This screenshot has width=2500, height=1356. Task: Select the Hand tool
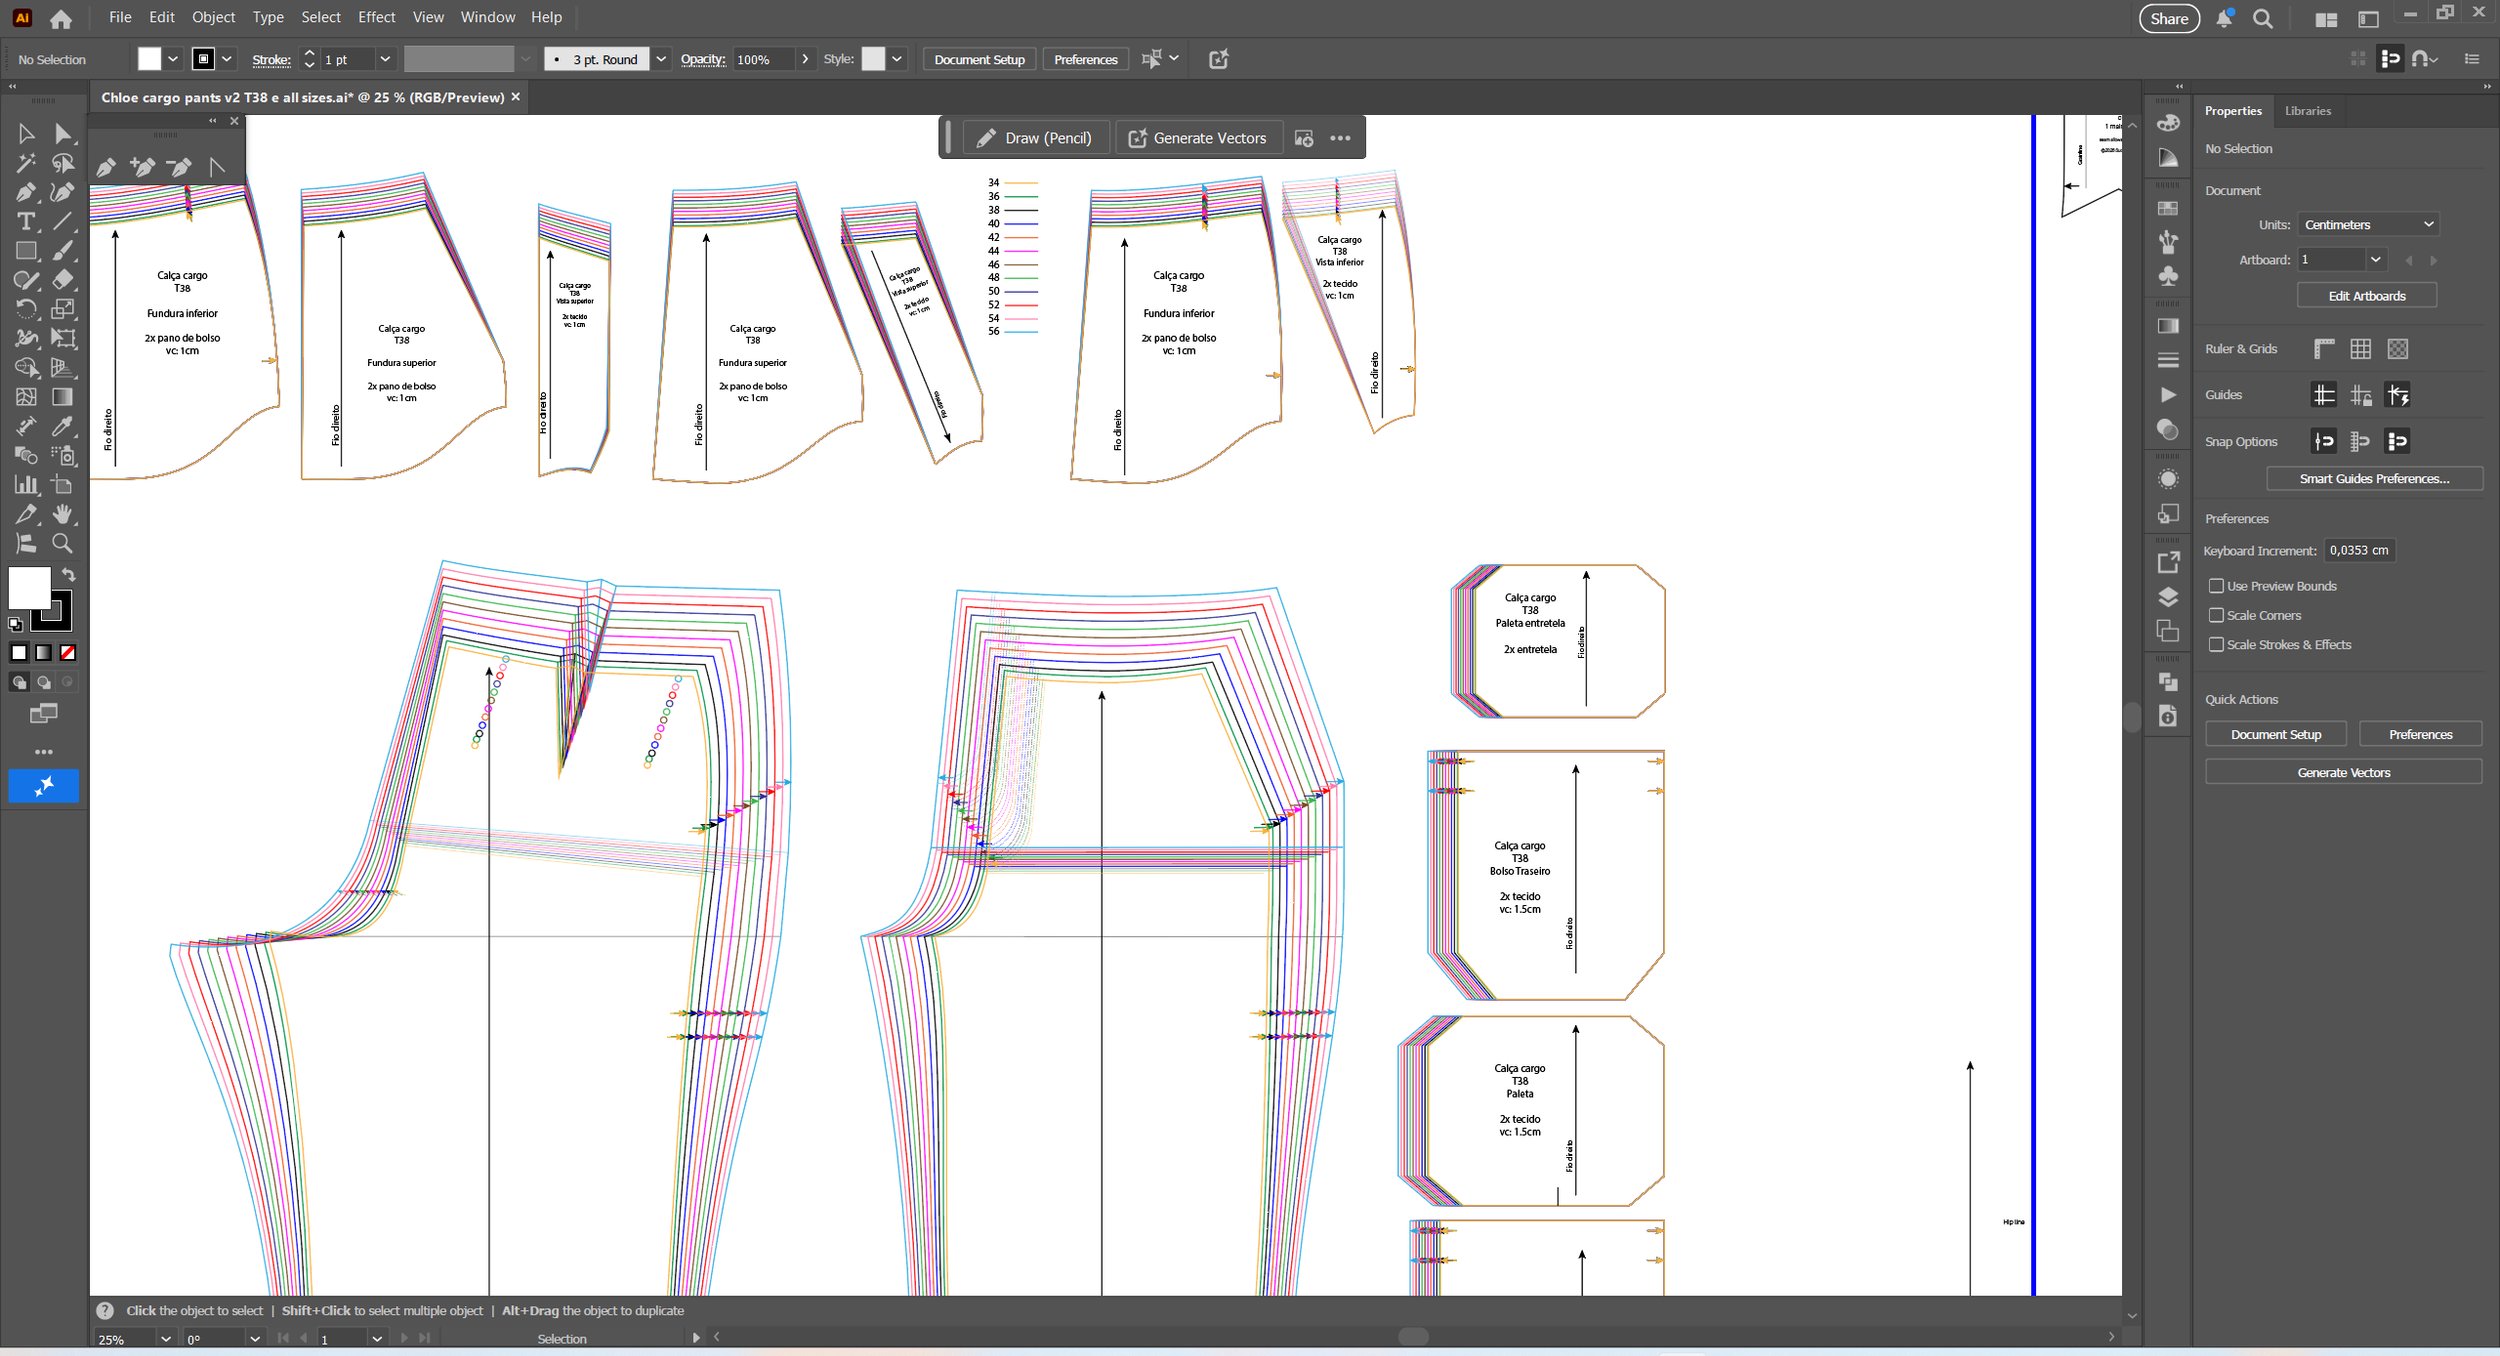[63, 514]
